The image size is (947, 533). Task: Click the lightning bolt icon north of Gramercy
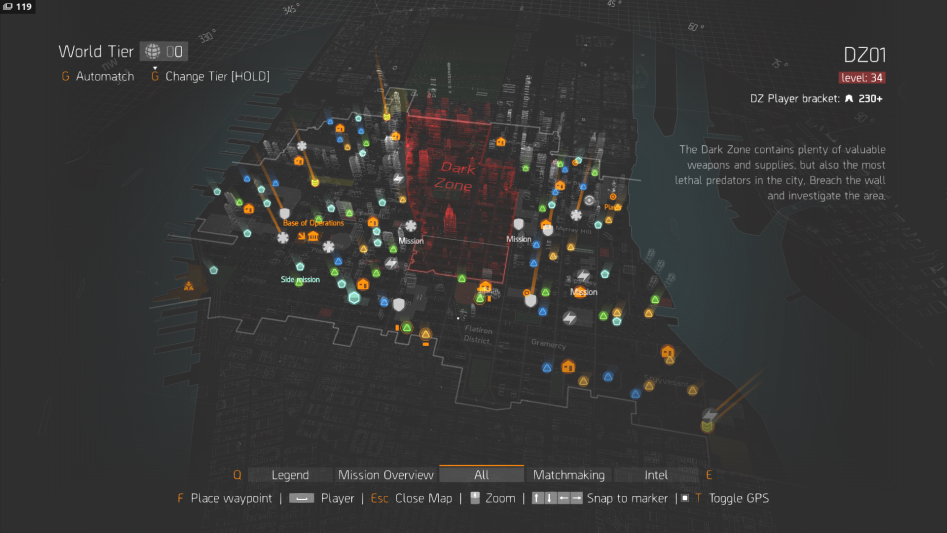pyautogui.click(x=570, y=318)
